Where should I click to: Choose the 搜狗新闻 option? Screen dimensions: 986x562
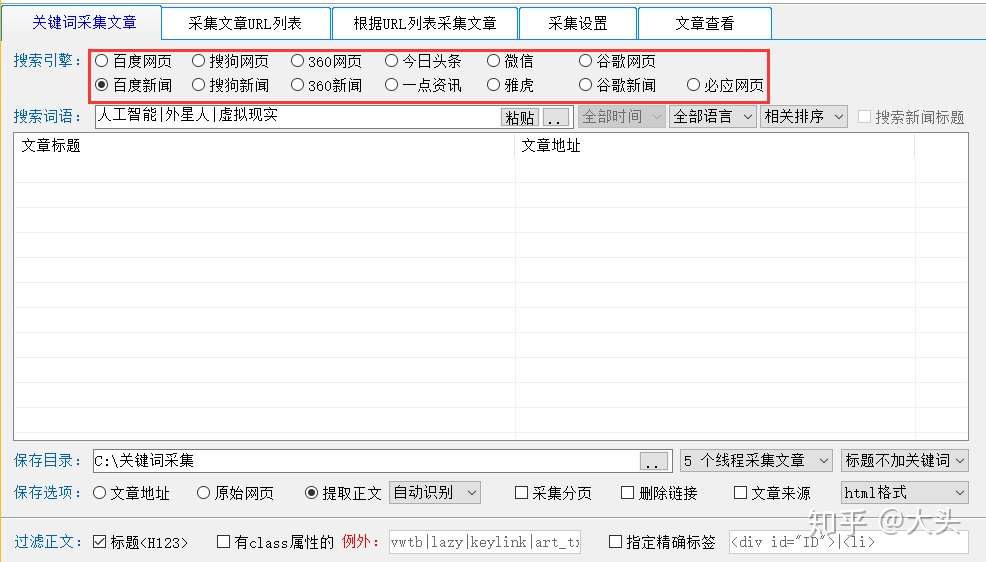pyautogui.click(x=198, y=84)
